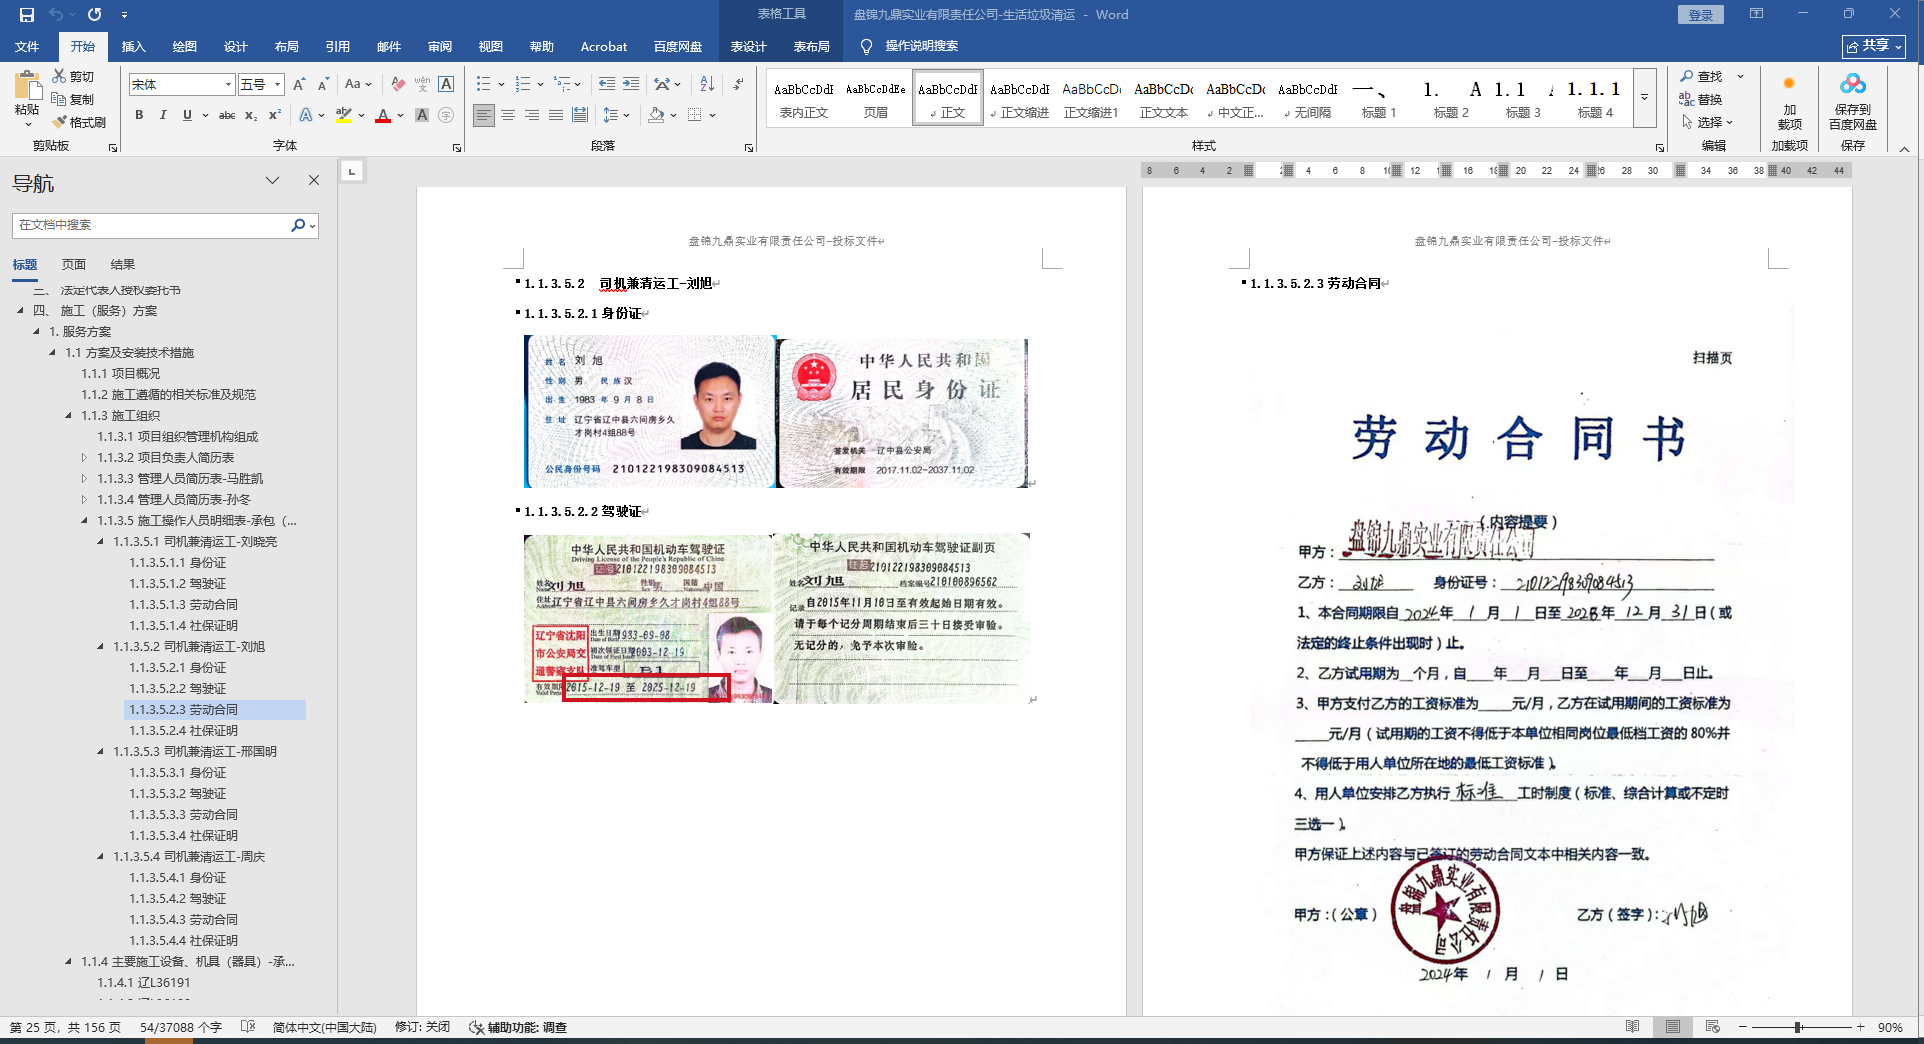Open the phonetic guide (拼音指南) tool
The width and height of the screenshot is (1924, 1044).
422,85
